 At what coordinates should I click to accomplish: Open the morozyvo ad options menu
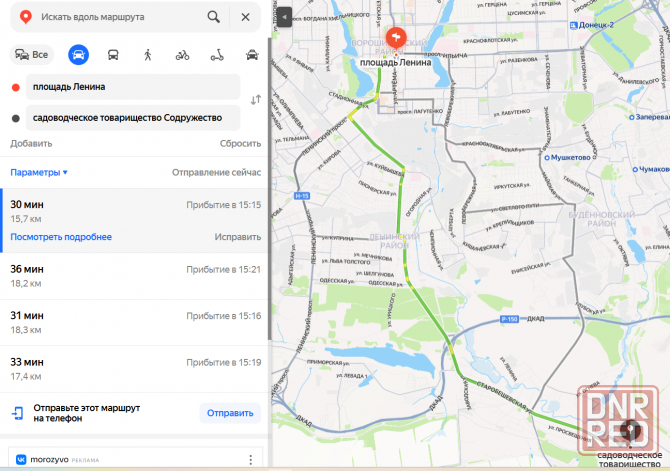(250, 460)
